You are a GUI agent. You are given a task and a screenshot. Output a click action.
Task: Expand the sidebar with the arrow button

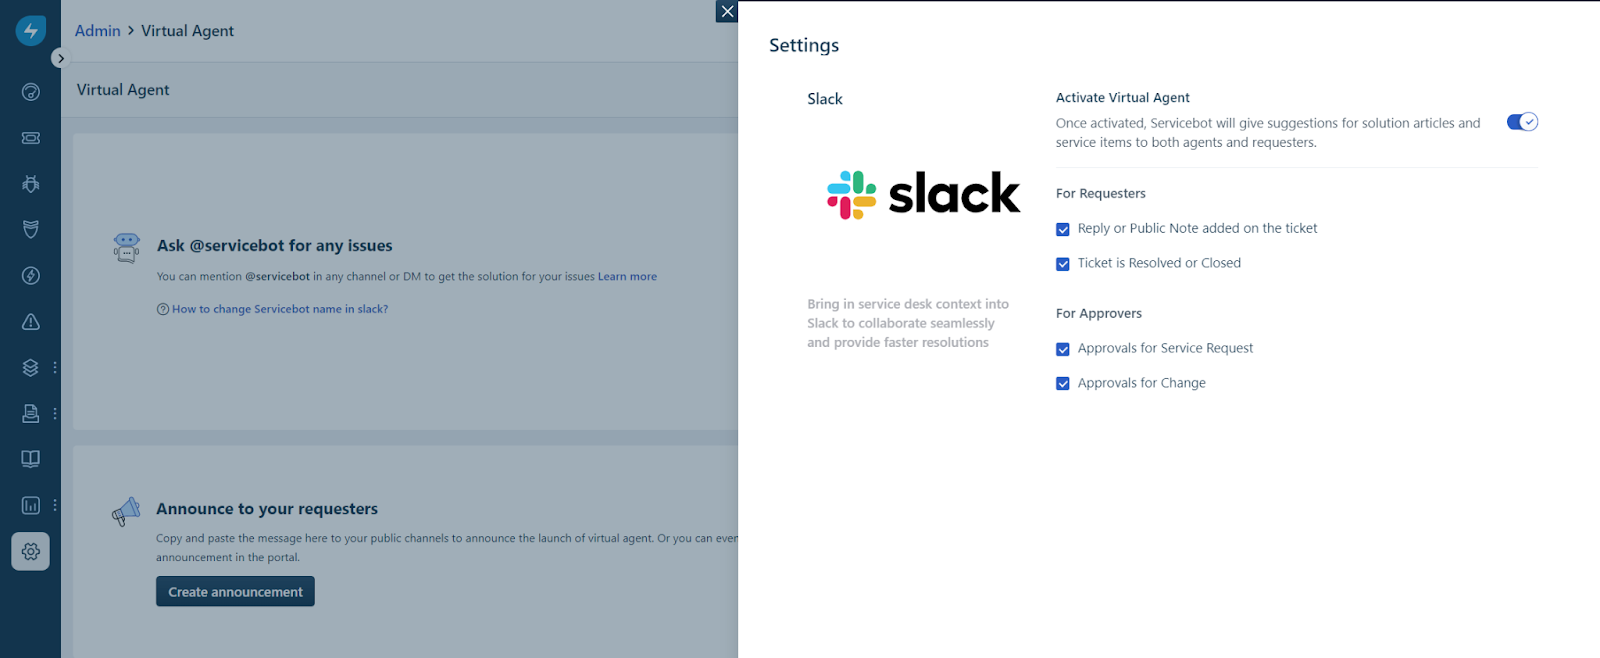(x=60, y=58)
